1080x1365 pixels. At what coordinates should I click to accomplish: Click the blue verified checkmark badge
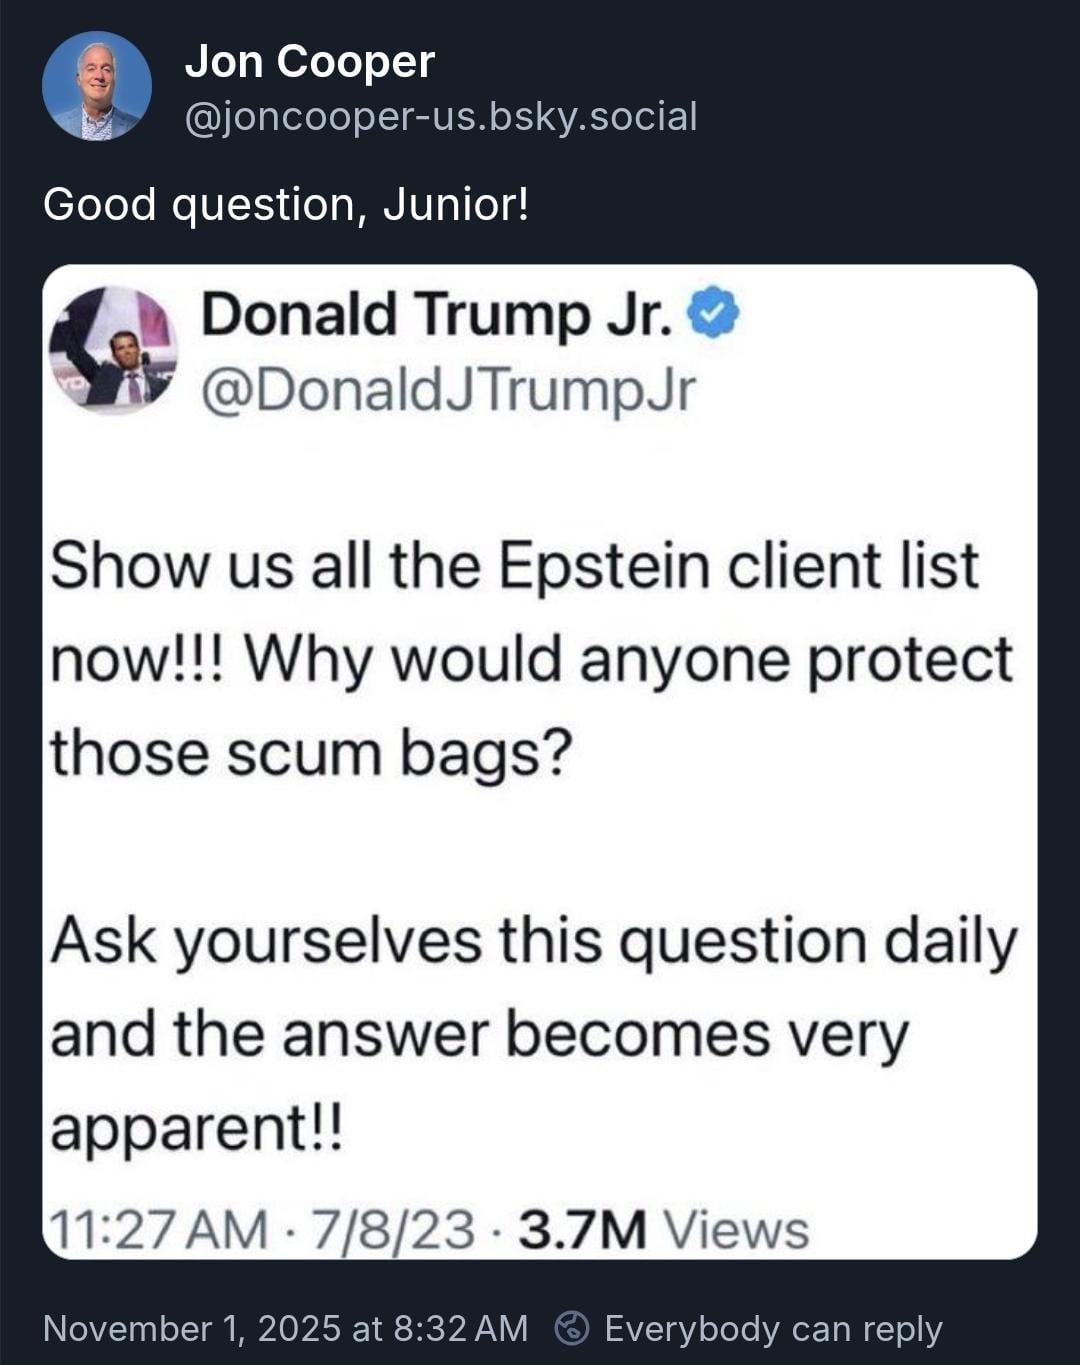(x=715, y=314)
